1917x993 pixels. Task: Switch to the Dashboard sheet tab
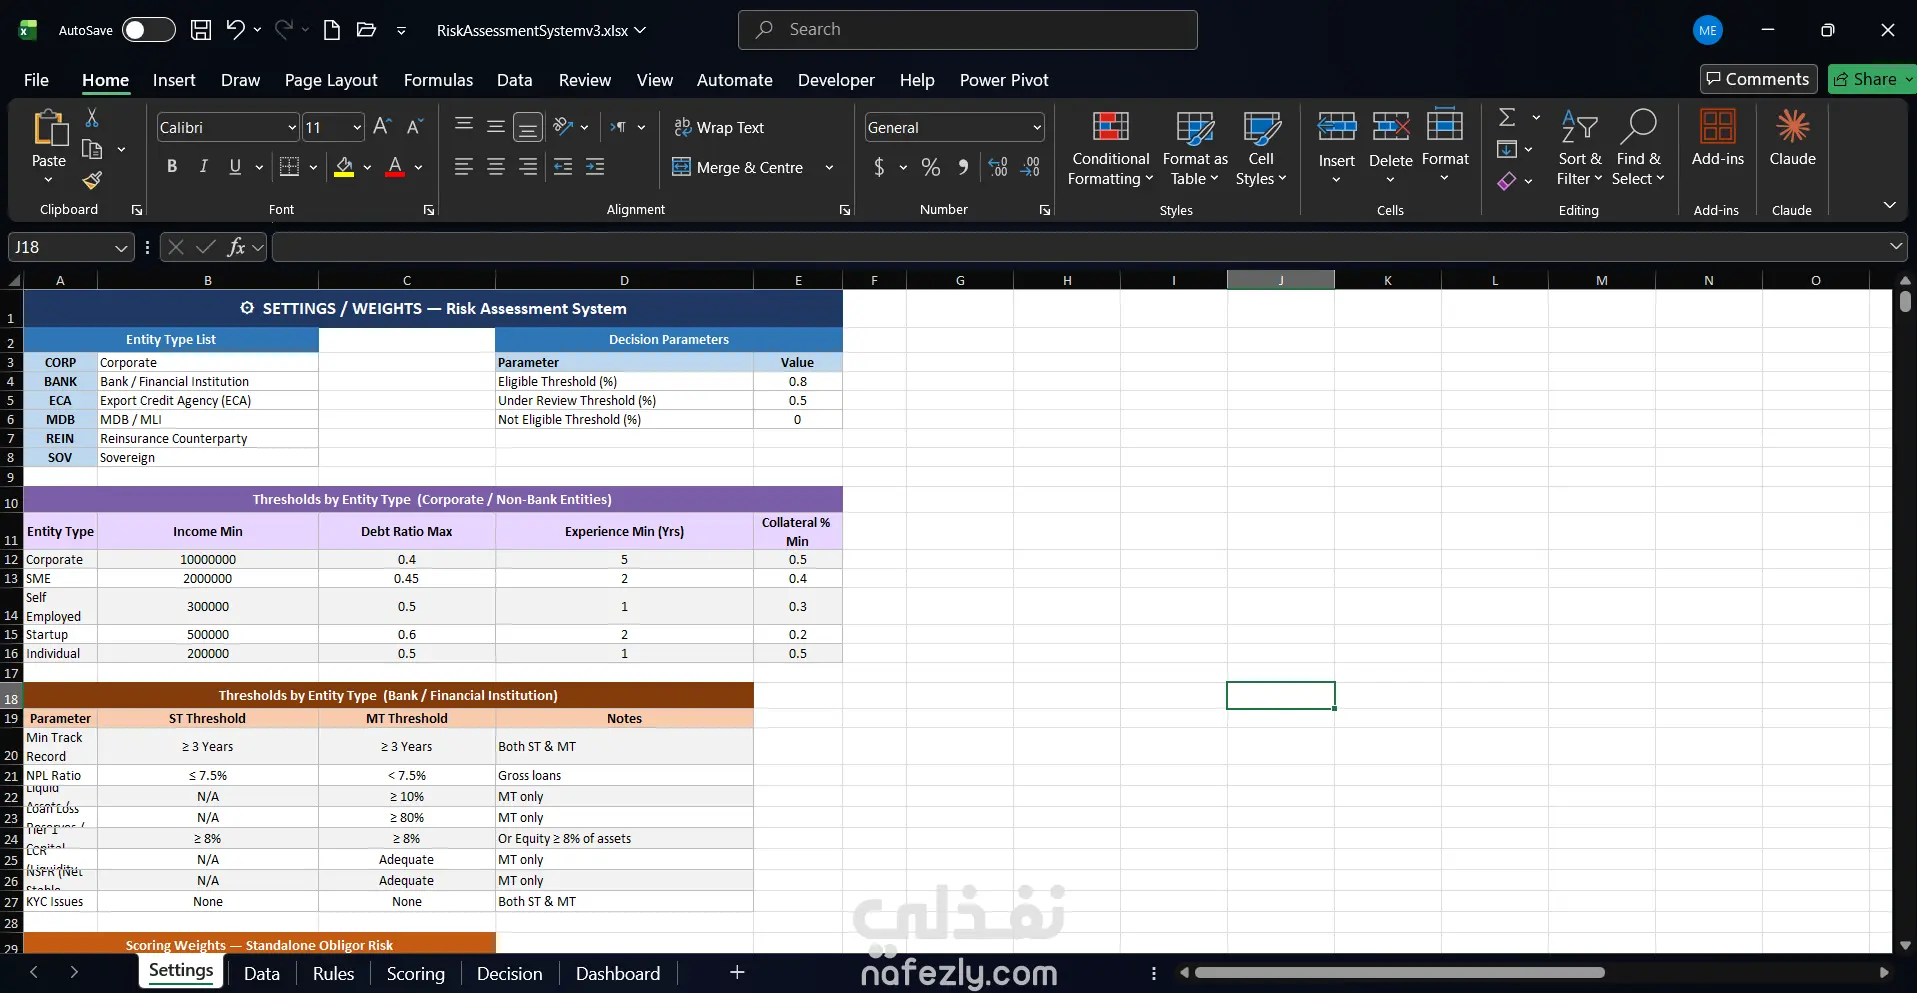(618, 974)
